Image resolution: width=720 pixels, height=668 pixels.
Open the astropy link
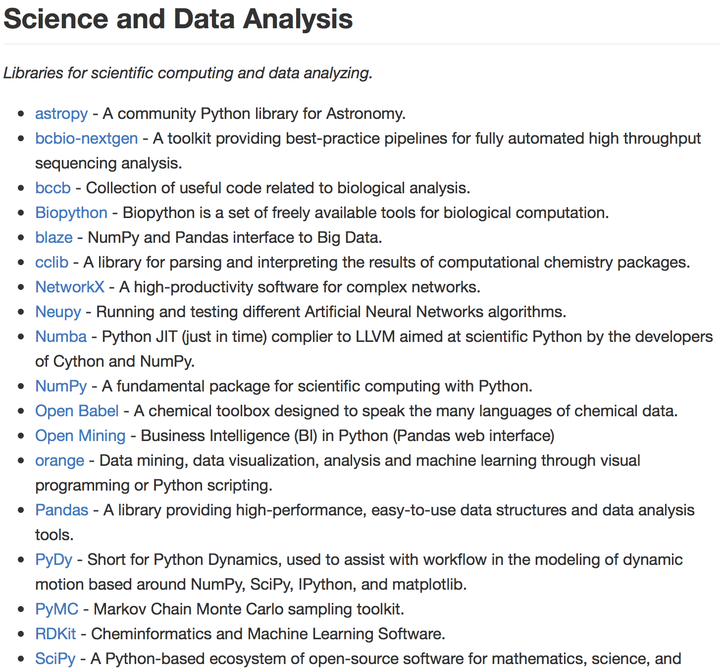(x=61, y=113)
